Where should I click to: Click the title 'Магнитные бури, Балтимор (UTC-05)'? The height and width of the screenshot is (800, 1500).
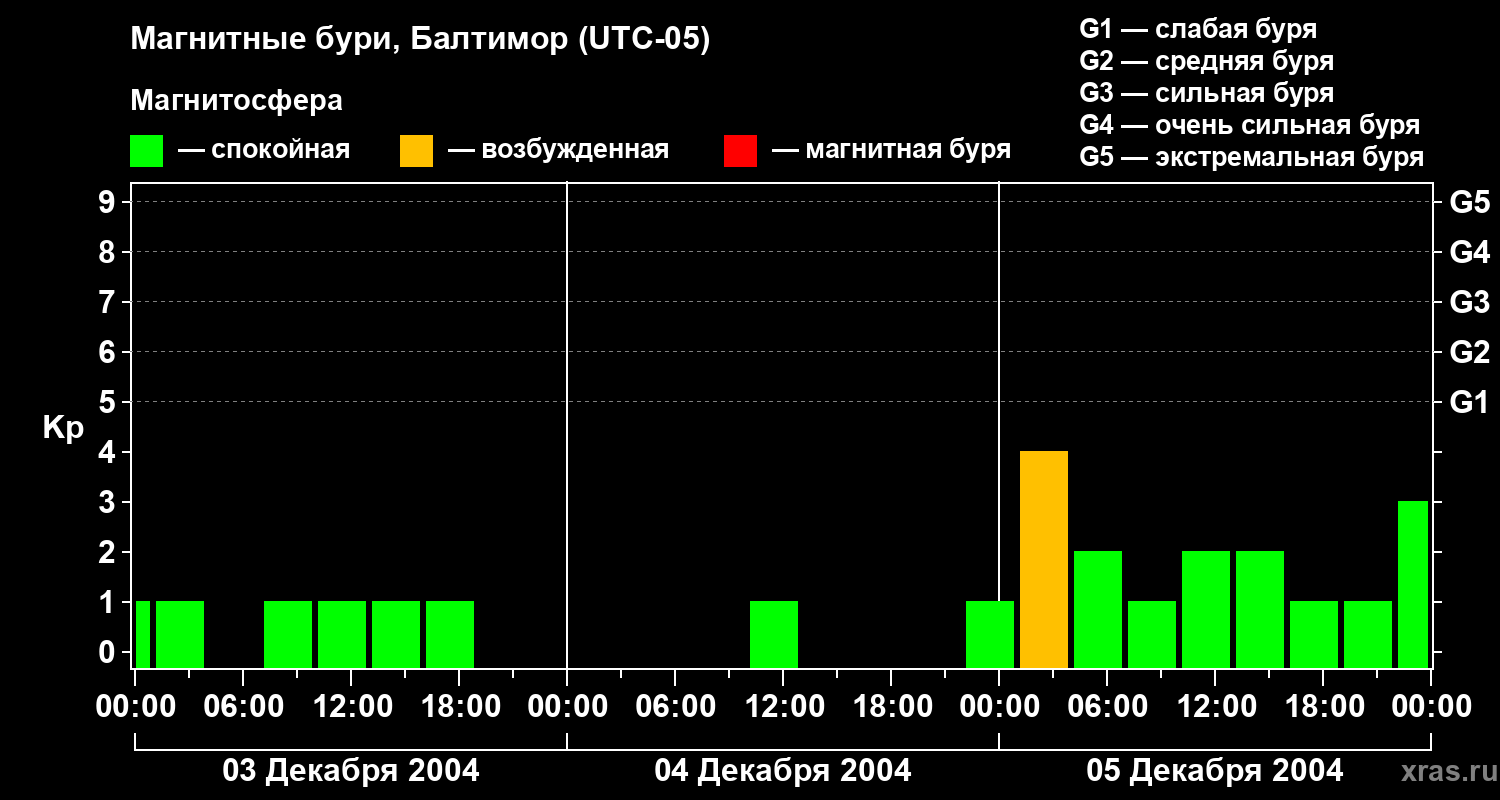pyautogui.click(x=420, y=41)
